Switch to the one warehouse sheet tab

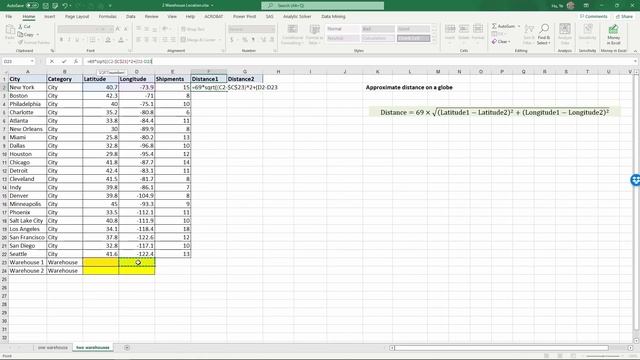click(52, 347)
